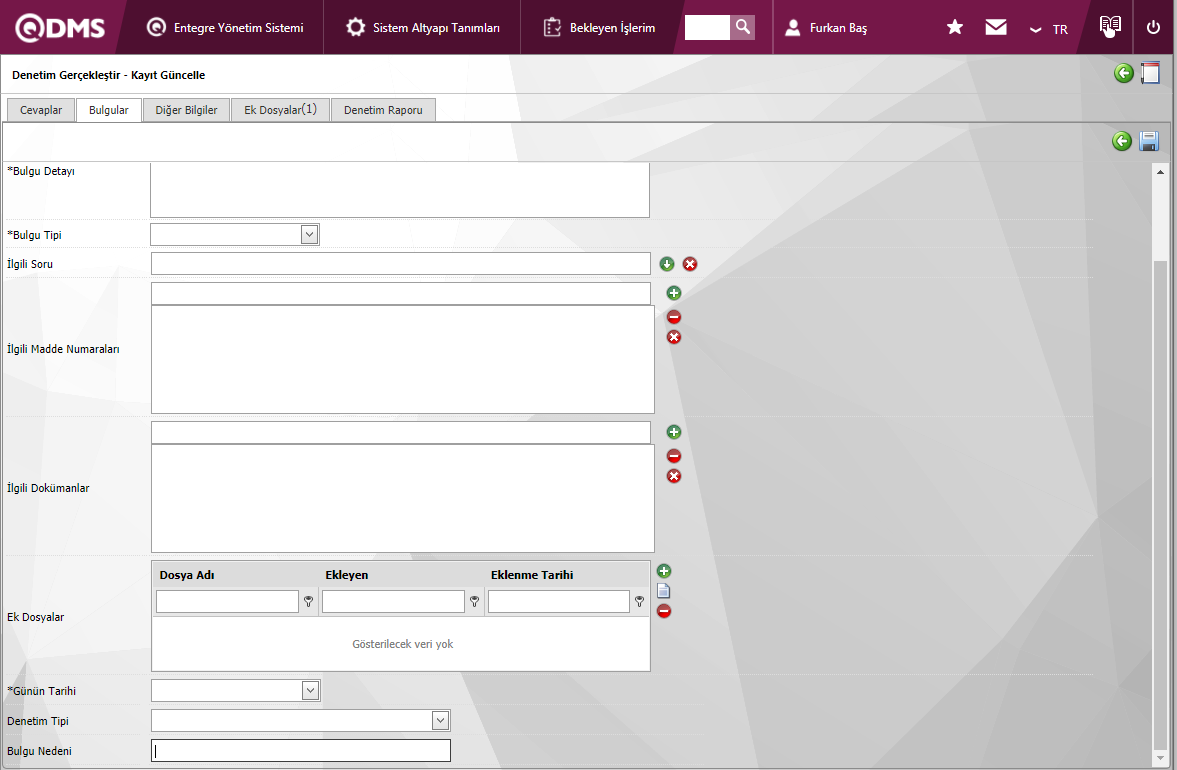
Task: Click the QDMS logo
Action: point(60,28)
